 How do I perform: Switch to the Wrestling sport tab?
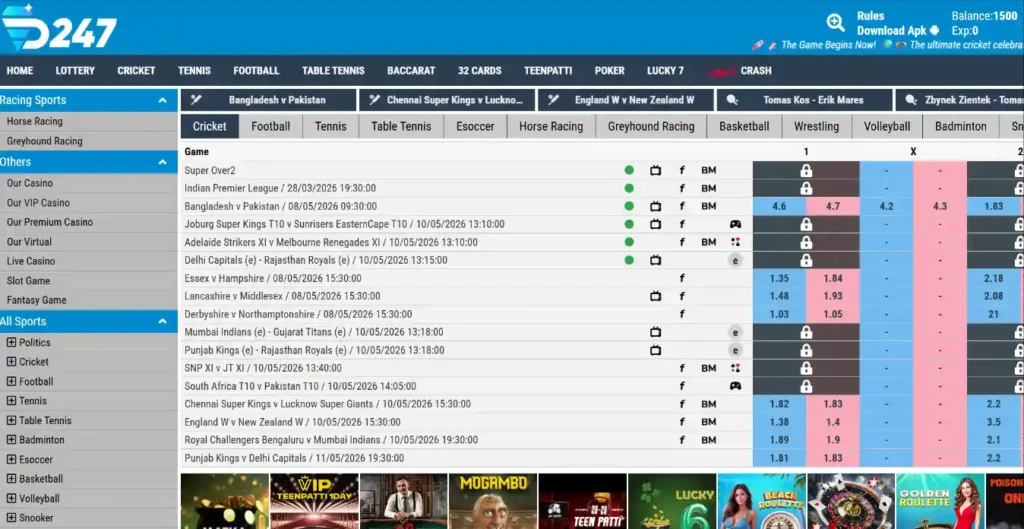[x=816, y=126]
